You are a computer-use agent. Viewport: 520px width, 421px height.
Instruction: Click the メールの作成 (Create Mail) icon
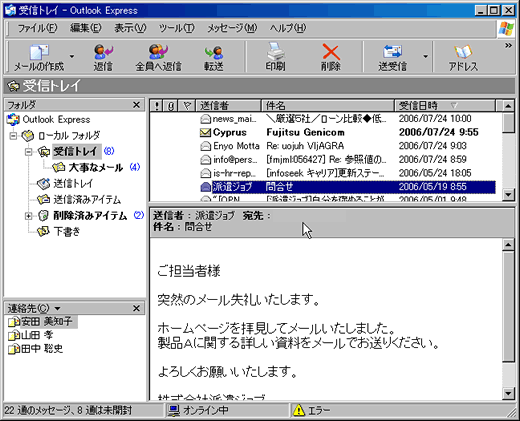39,57
